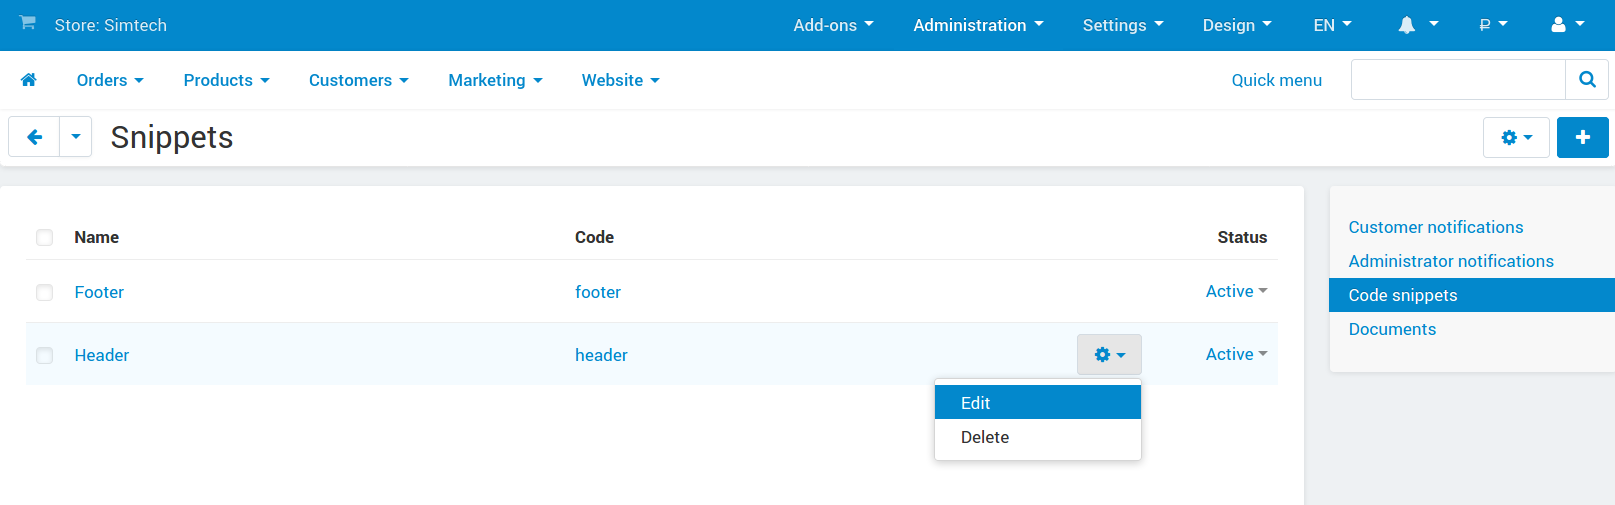Open the Header snippet name link
The height and width of the screenshot is (505, 1615).
point(101,355)
